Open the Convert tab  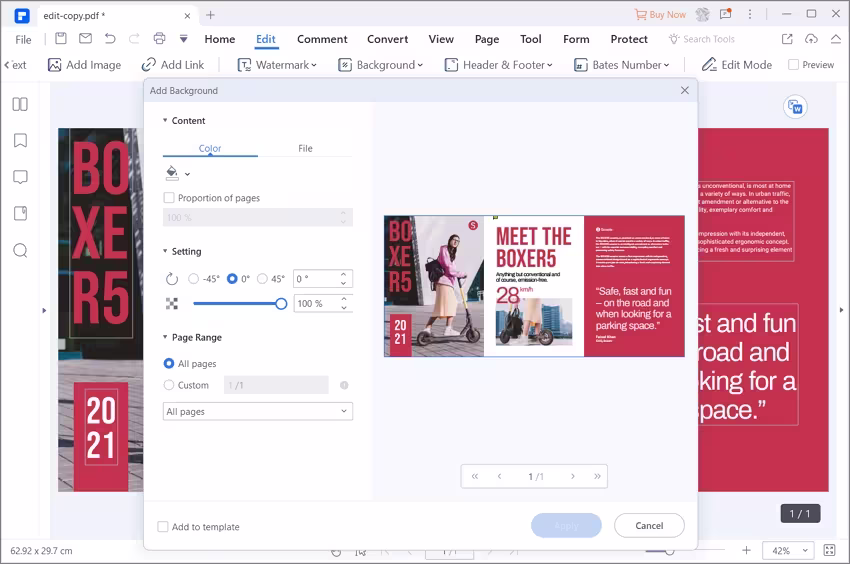pos(388,39)
